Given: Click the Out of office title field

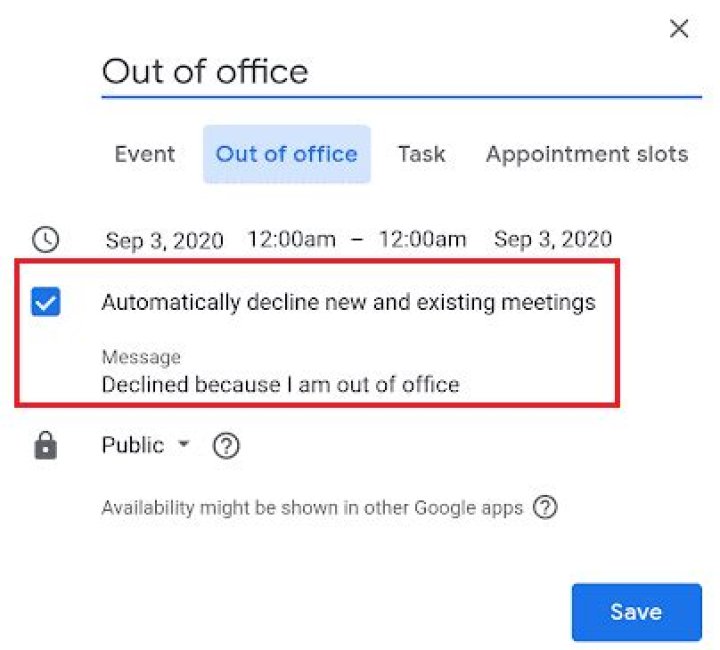Looking at the screenshot, I should (x=400, y=72).
